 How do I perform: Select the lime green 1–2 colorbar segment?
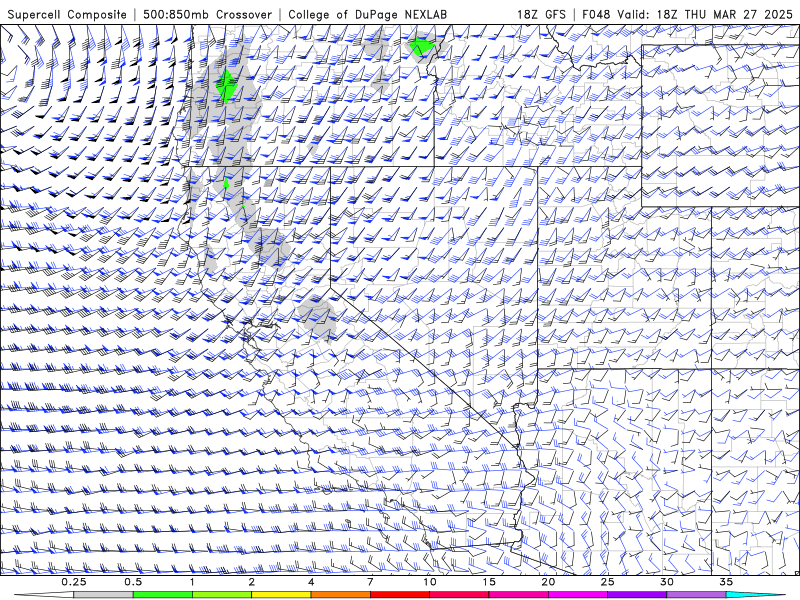(x=222, y=595)
